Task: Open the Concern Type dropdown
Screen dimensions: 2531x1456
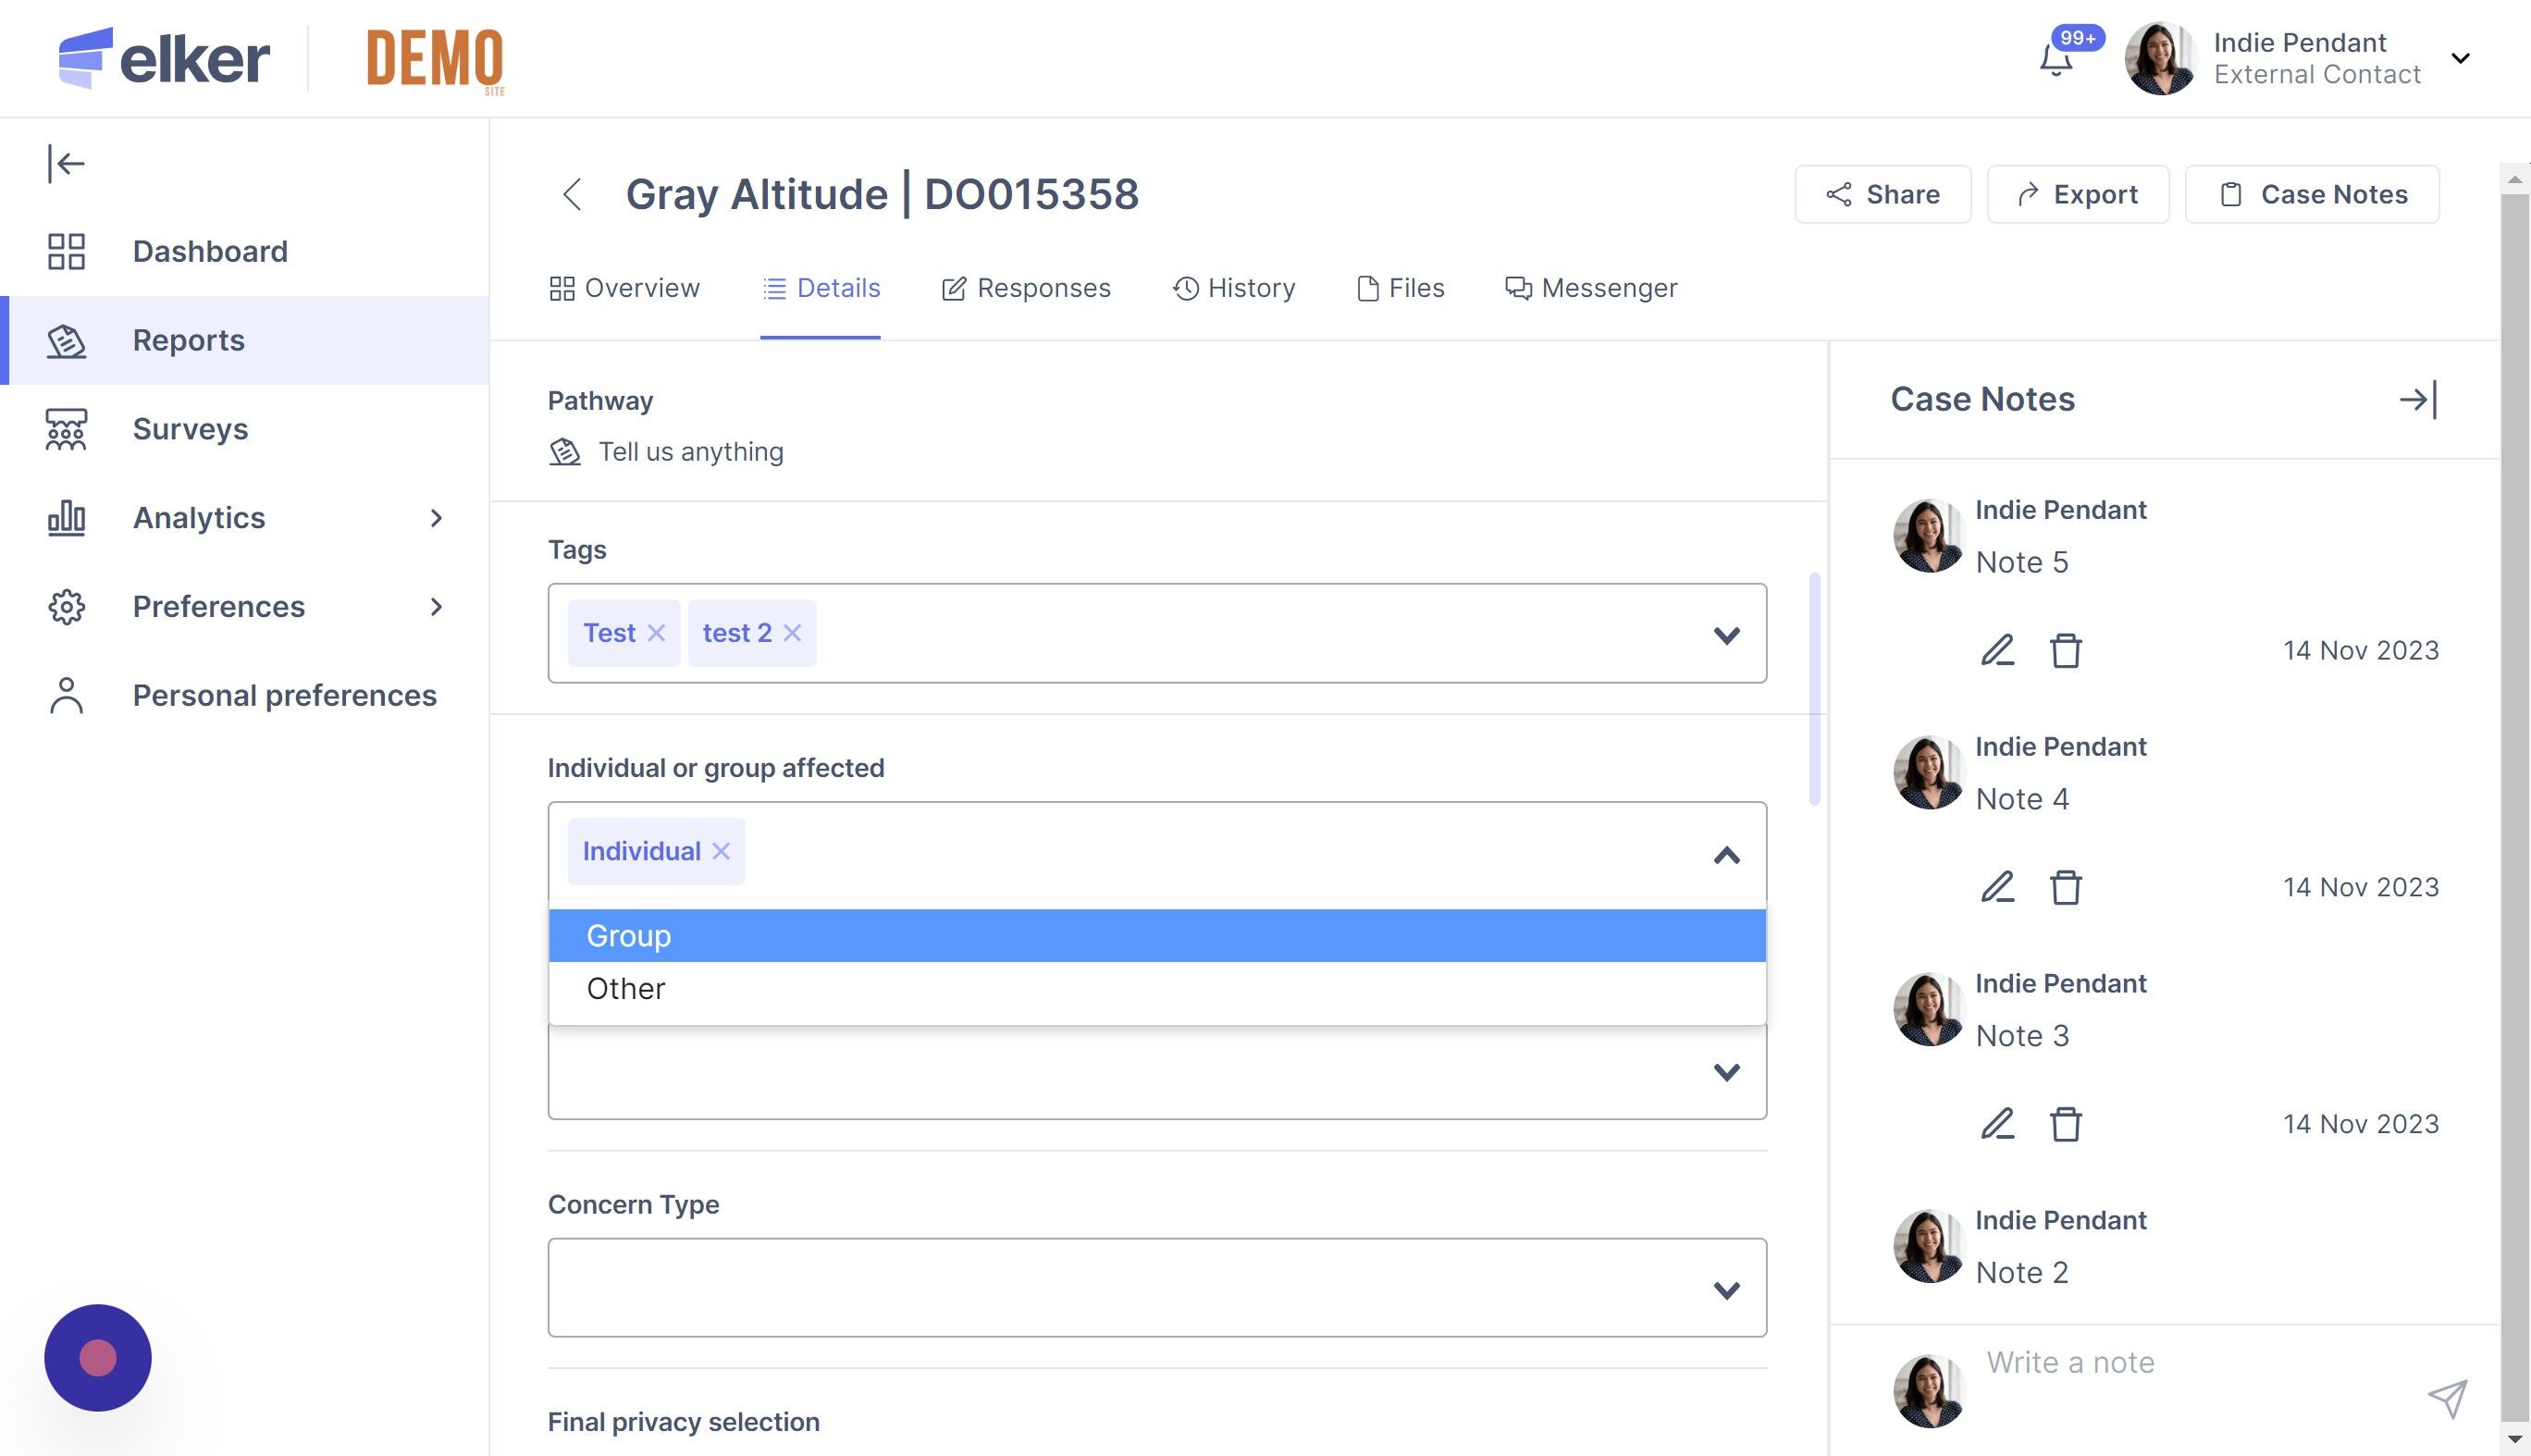Action: 1726,1289
